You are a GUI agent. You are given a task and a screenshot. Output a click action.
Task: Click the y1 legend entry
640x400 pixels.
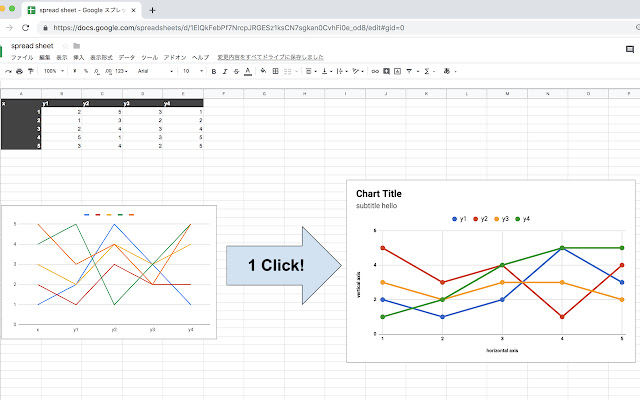pos(459,219)
